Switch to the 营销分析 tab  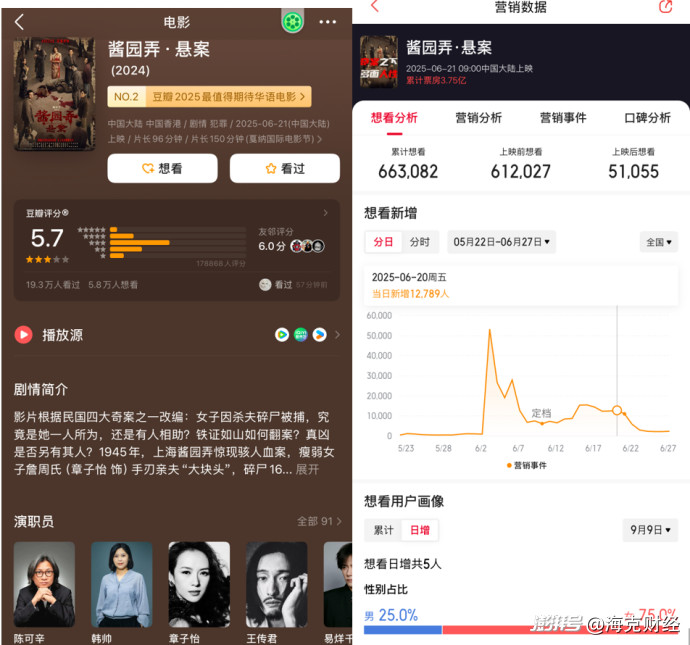coord(478,118)
